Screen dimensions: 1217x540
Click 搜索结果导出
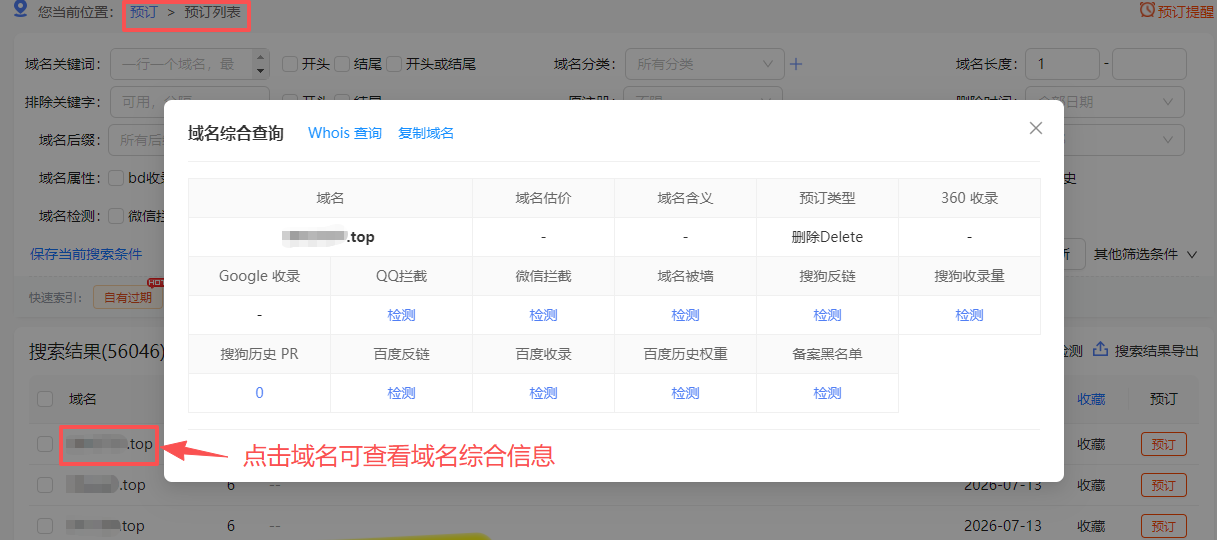pos(1157,351)
